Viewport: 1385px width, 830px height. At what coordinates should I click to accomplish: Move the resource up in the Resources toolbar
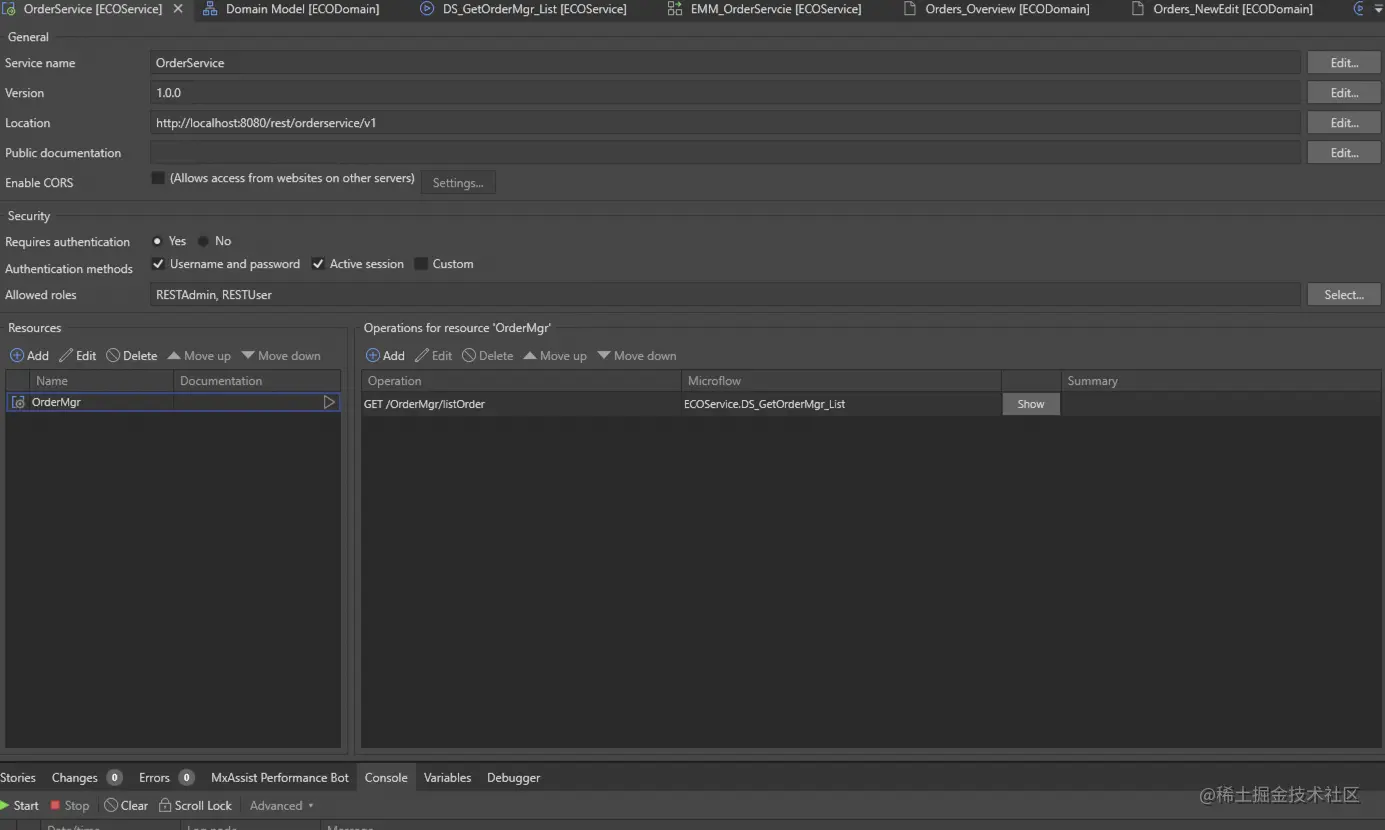(199, 356)
